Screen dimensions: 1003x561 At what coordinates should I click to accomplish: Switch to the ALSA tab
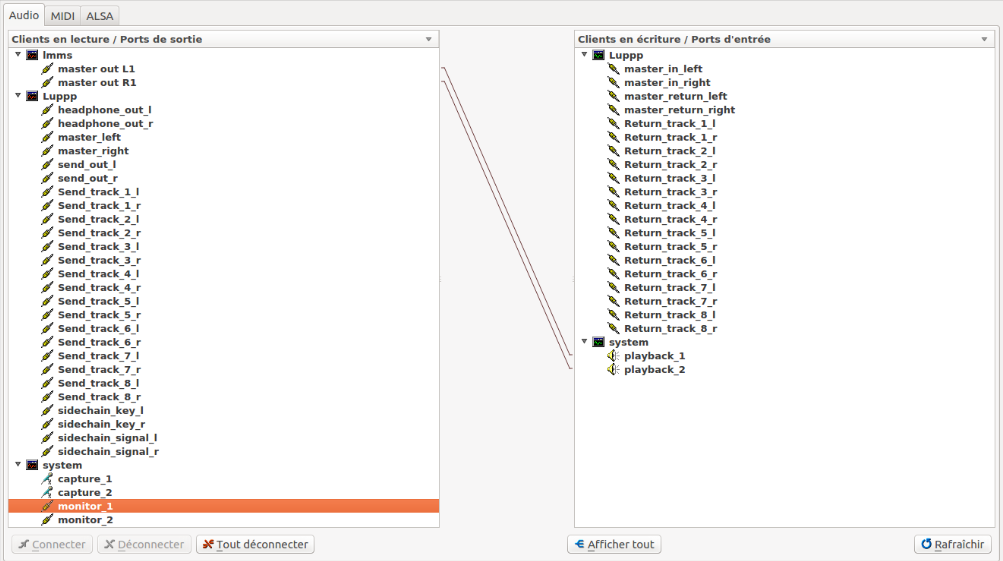(x=100, y=15)
